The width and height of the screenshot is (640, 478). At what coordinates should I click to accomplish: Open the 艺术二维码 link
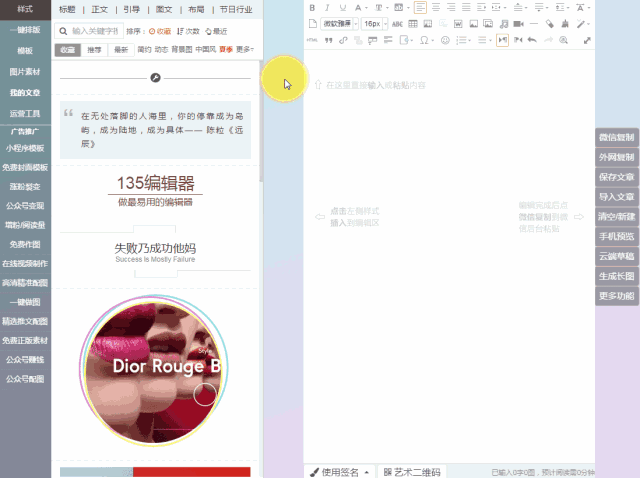(x=412, y=472)
